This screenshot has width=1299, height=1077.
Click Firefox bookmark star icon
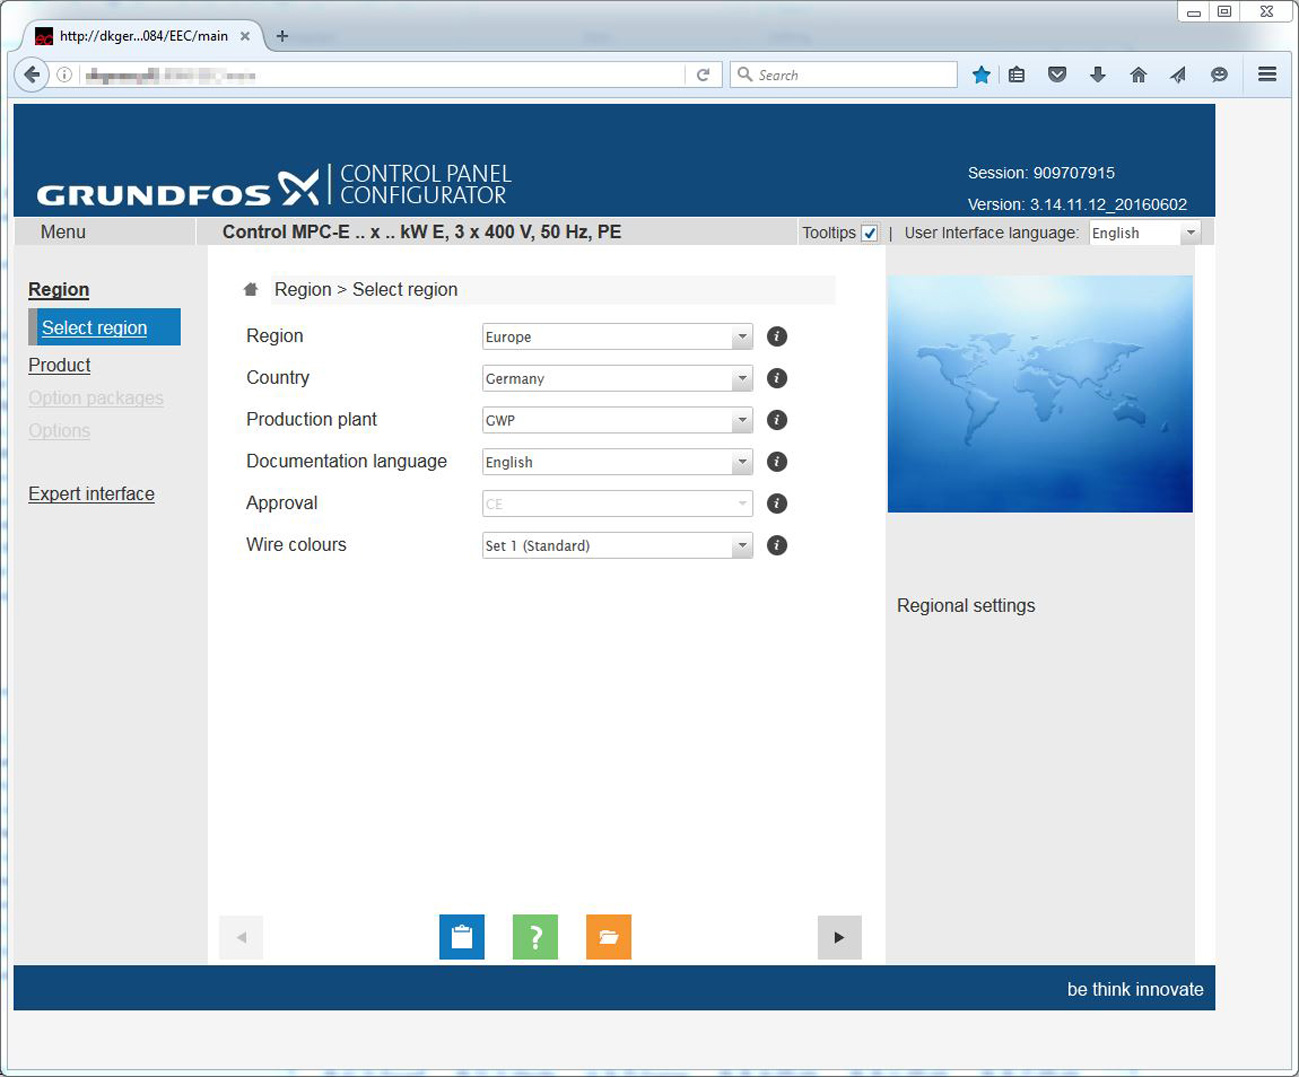(x=981, y=75)
